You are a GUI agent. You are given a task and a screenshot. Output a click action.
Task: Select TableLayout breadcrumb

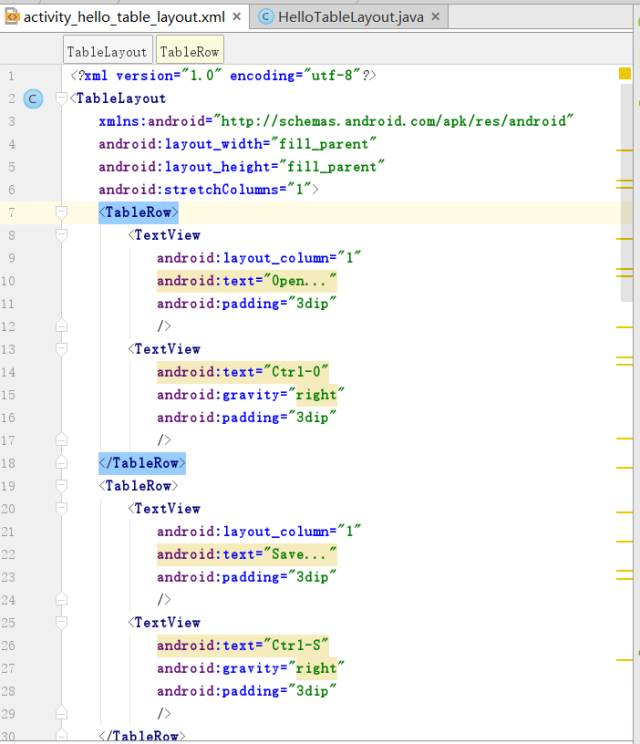coord(107,50)
